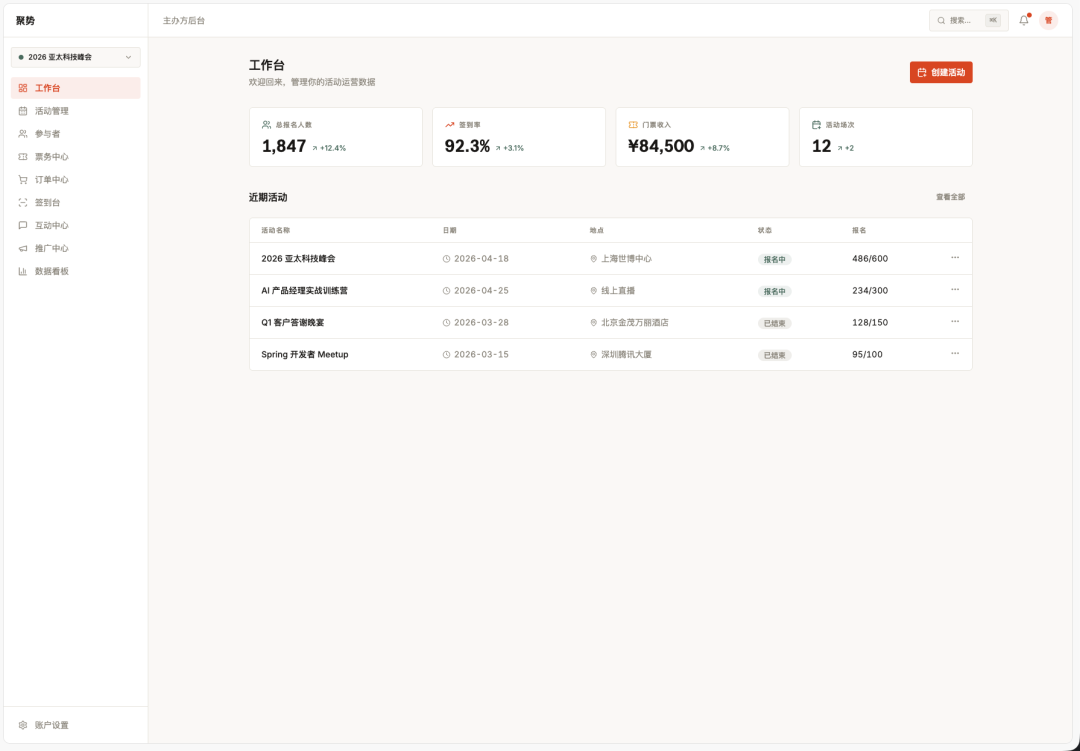Select the Spring 开发者 Meetup activity name

pyautogui.click(x=304, y=355)
